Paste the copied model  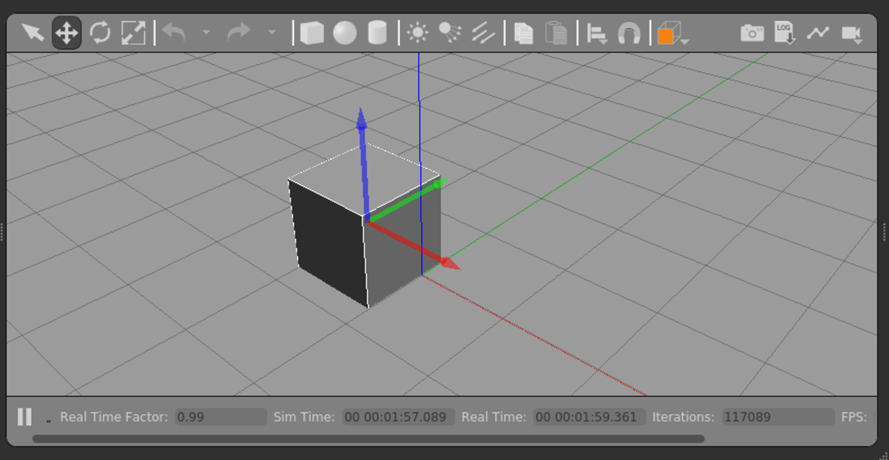click(x=556, y=33)
